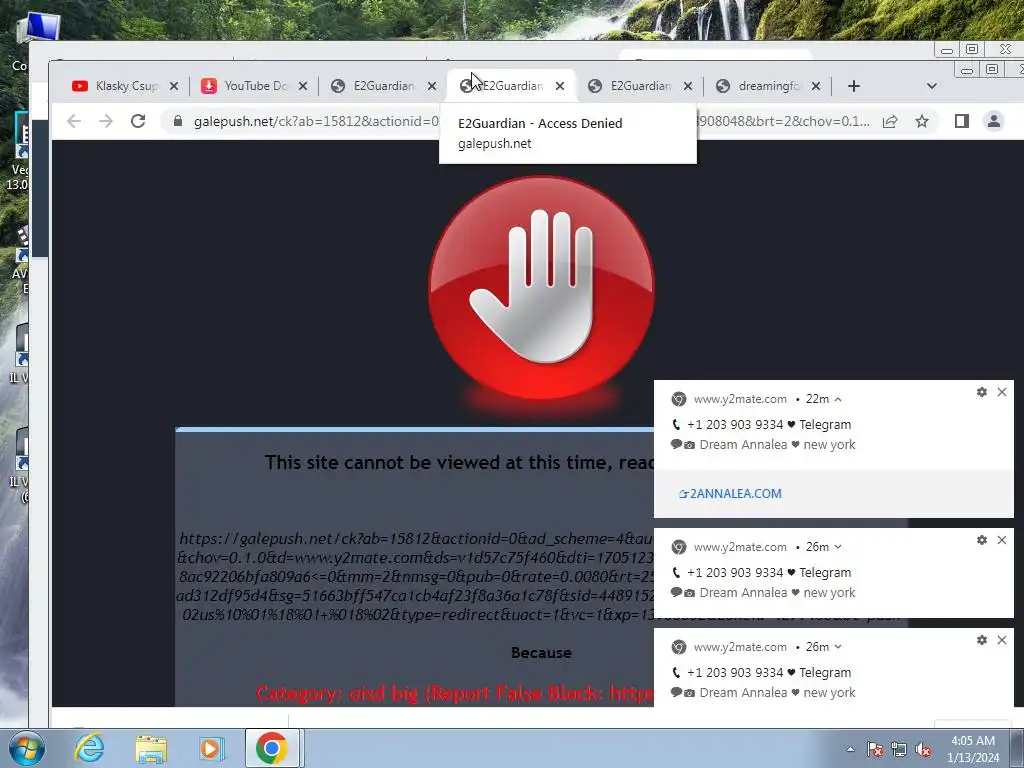Image resolution: width=1024 pixels, height=768 pixels.
Task: Go forward to next page
Action: [106, 121]
